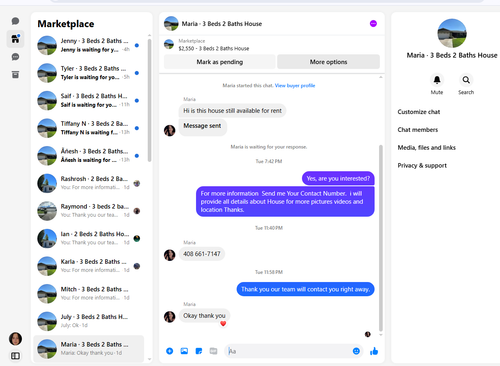
Task: Open Saif's 3 Beds 2 Baths chat
Action: click(x=89, y=100)
